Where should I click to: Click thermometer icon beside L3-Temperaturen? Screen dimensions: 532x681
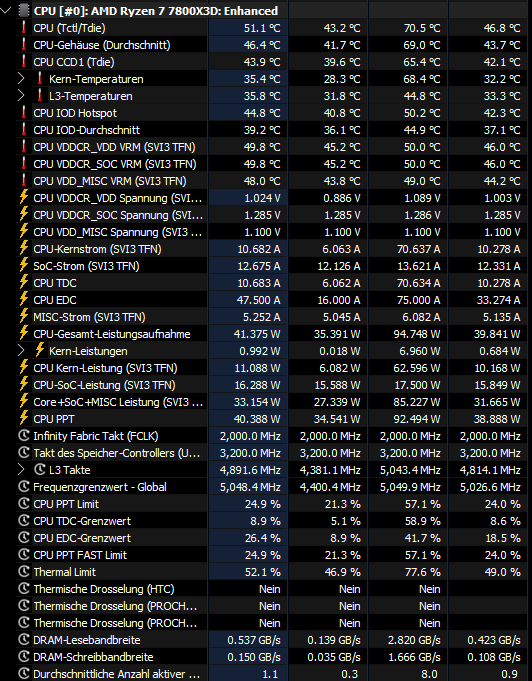[x=40, y=96]
